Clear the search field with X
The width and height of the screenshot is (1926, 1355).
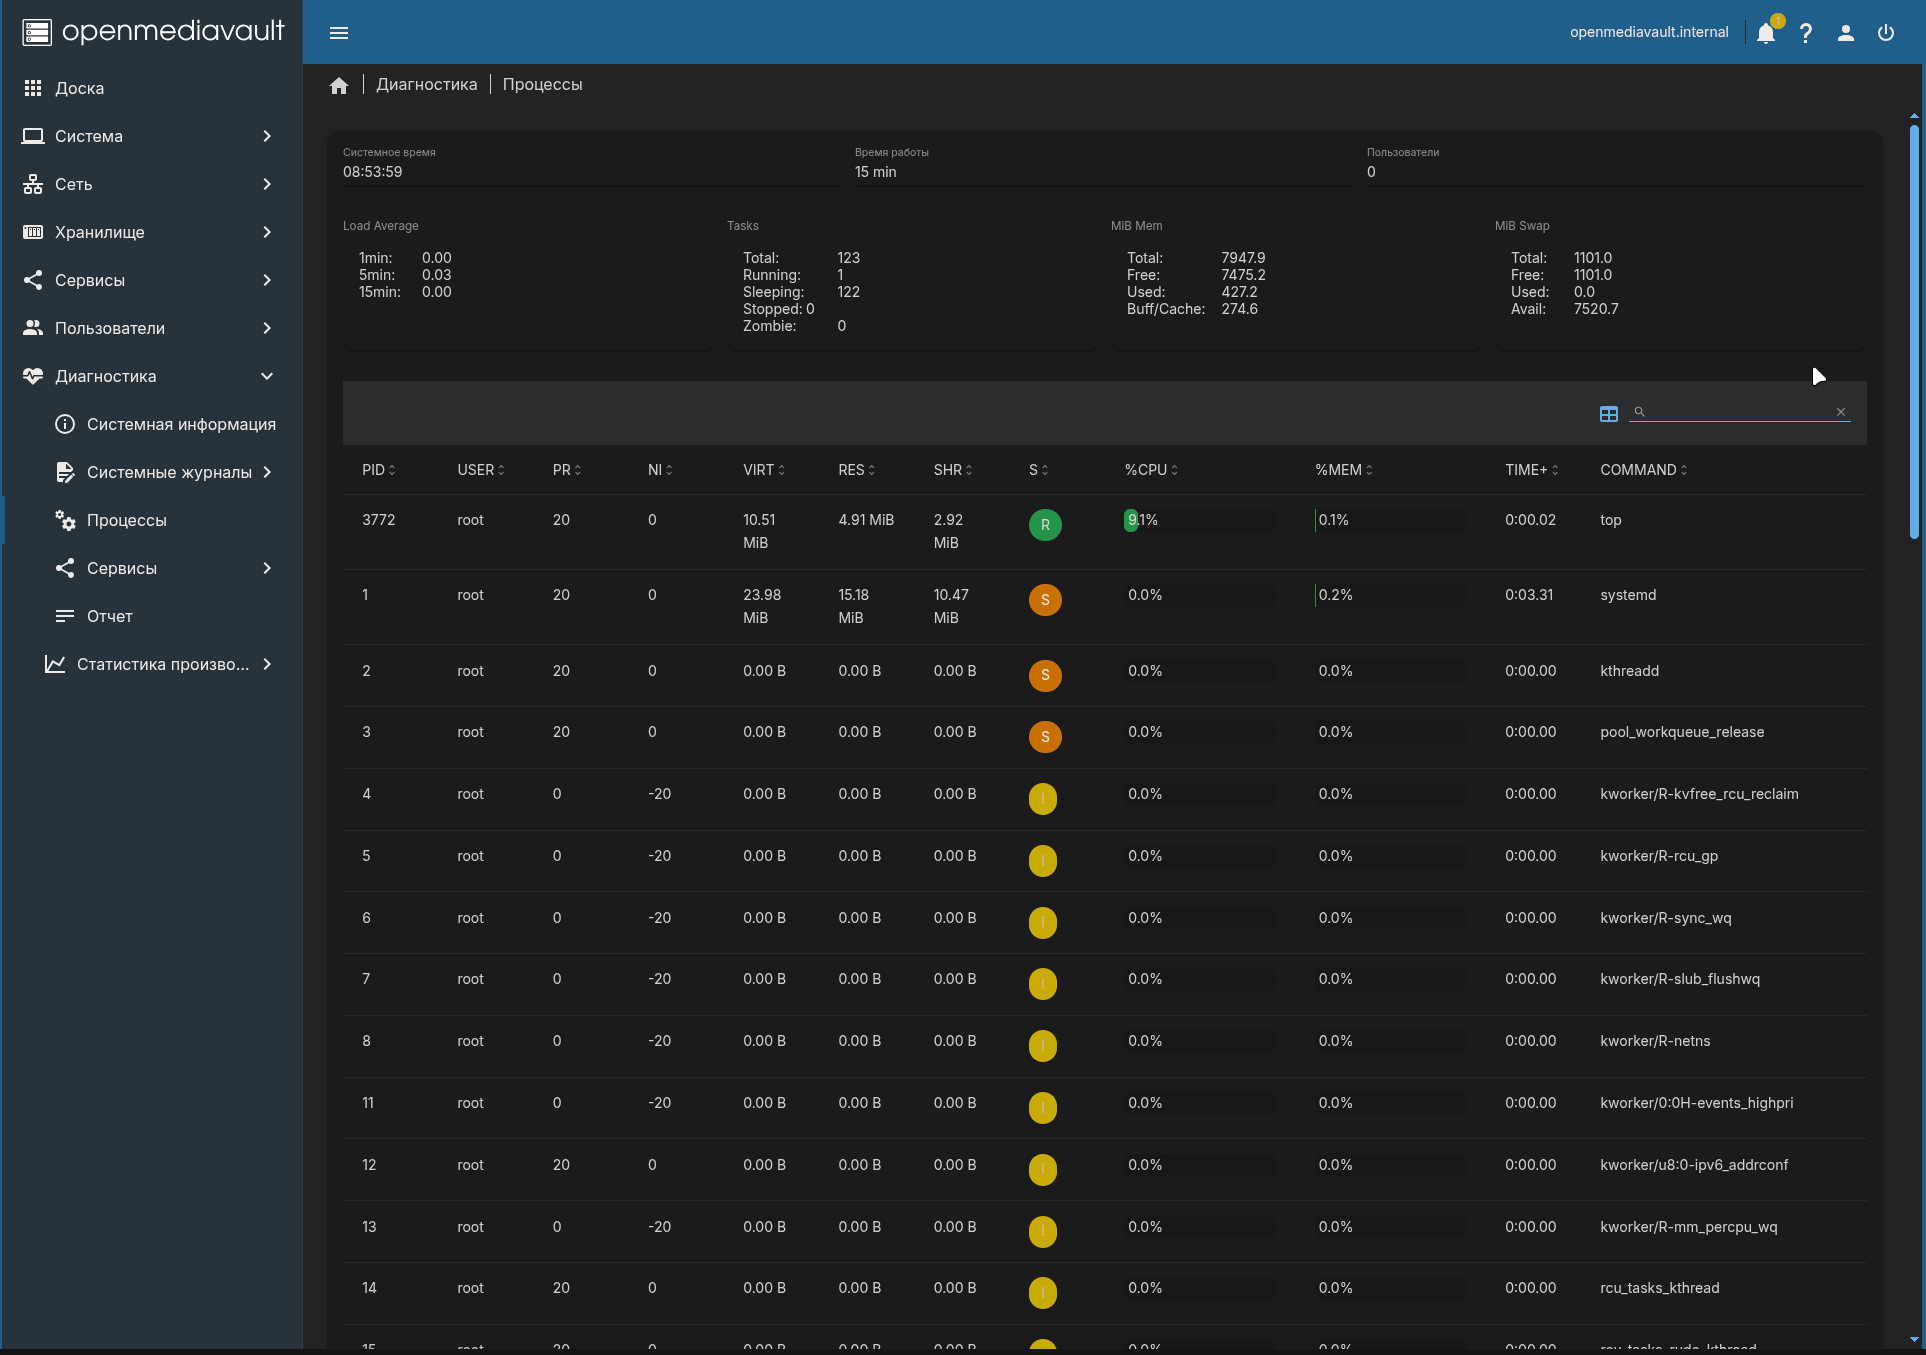[x=1841, y=412]
